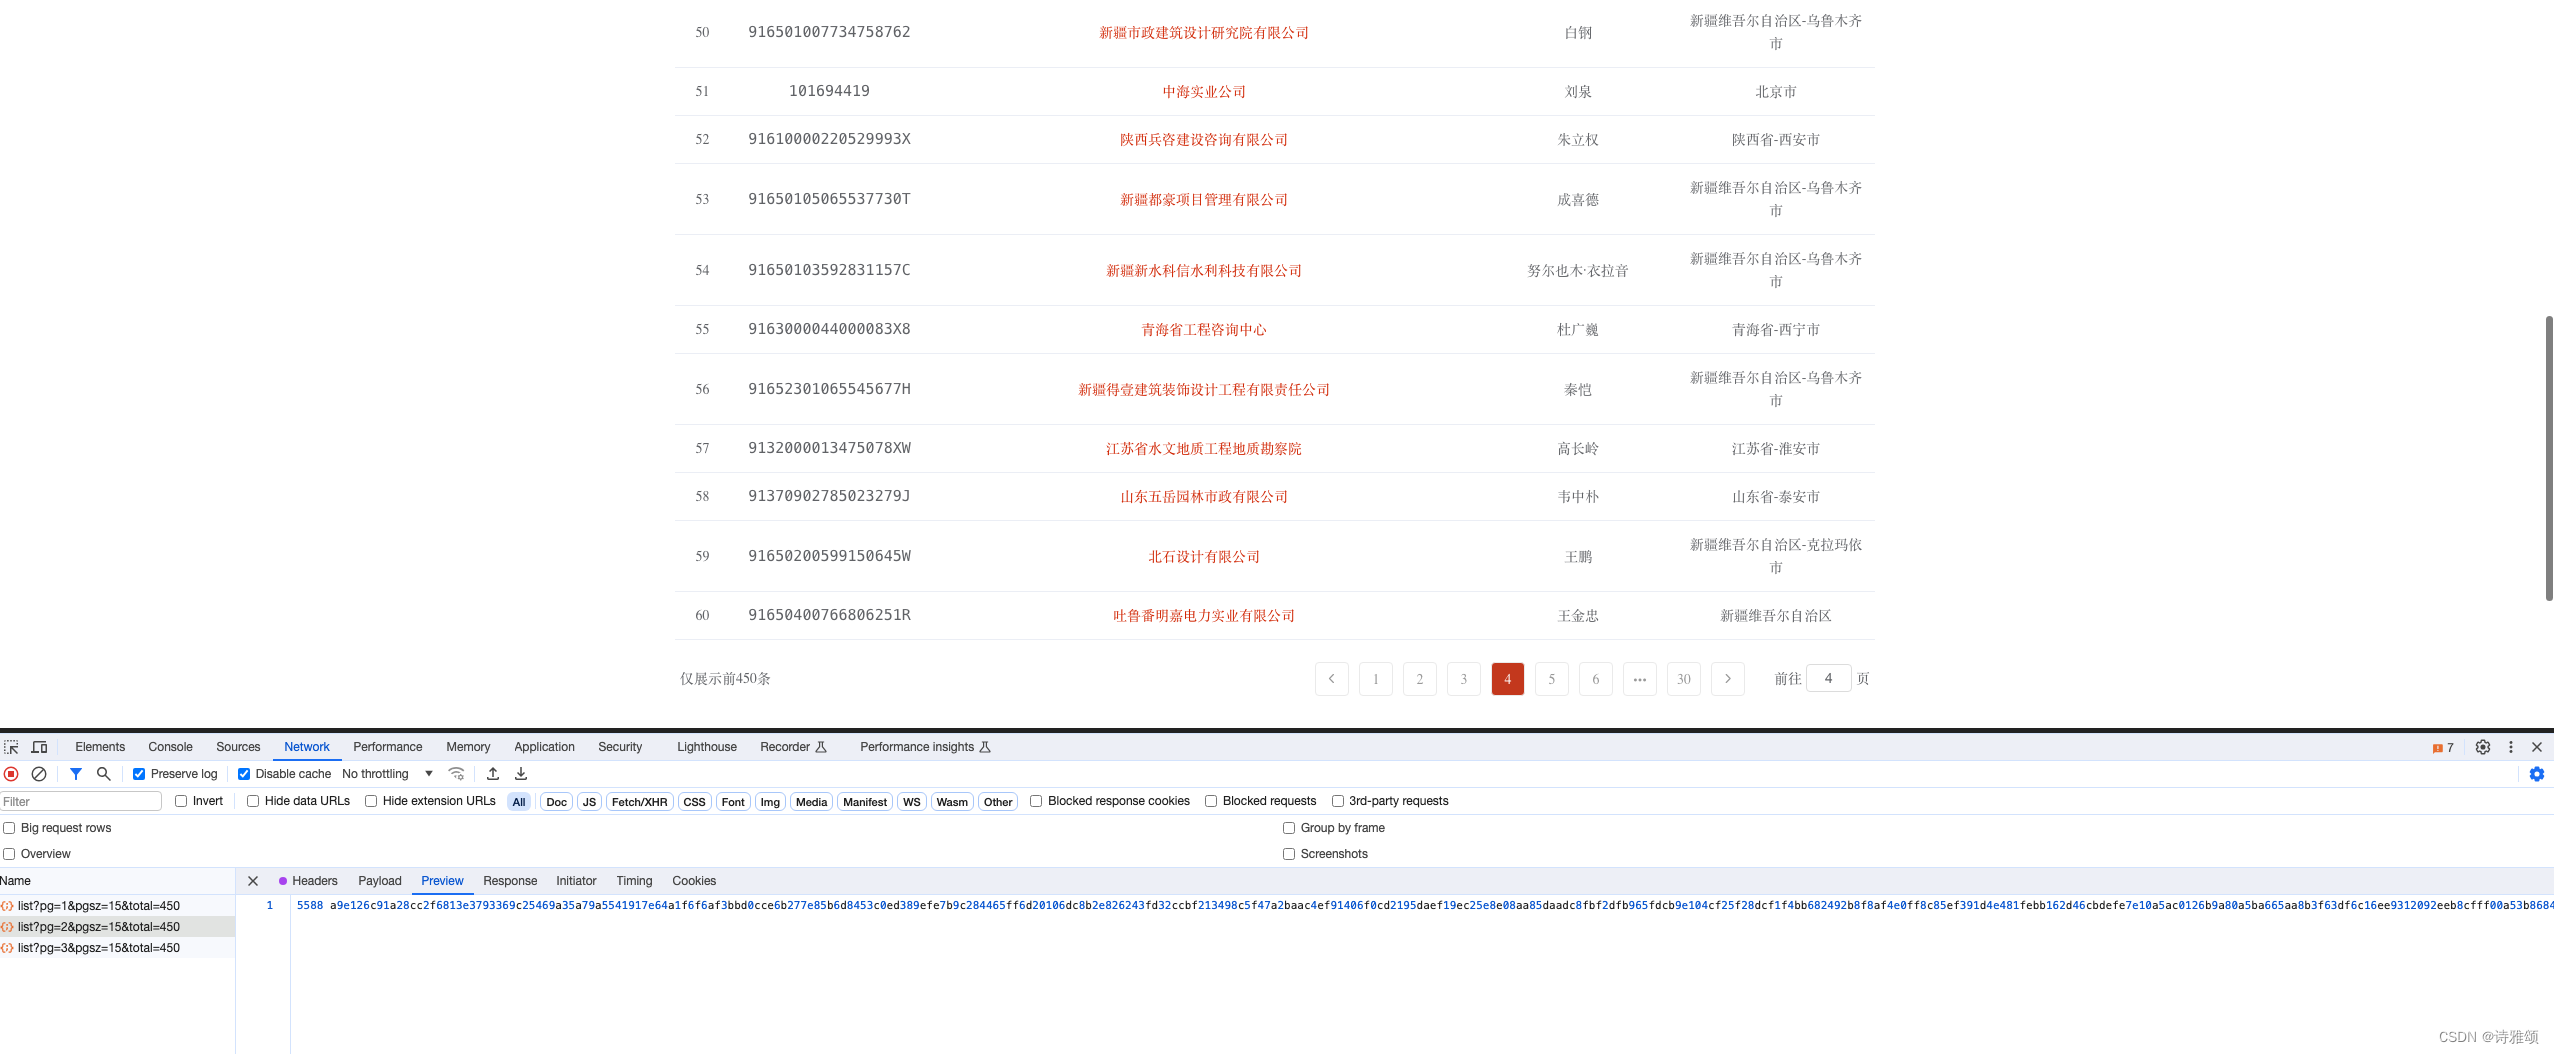Open the network search magnifier

103,774
